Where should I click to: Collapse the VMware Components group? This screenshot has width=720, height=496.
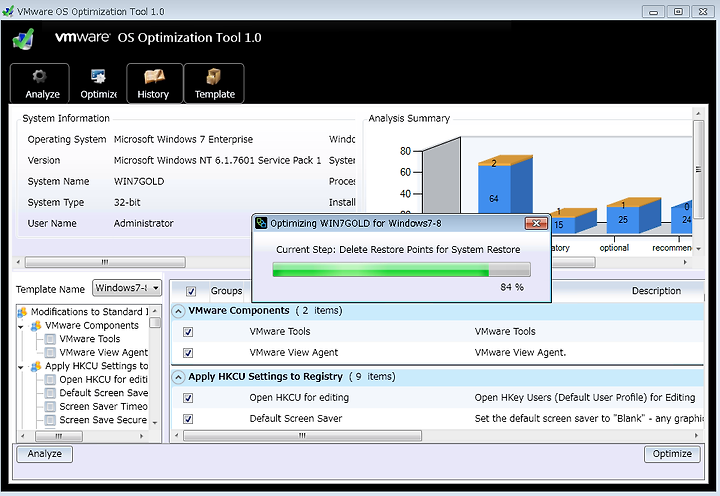pos(178,311)
